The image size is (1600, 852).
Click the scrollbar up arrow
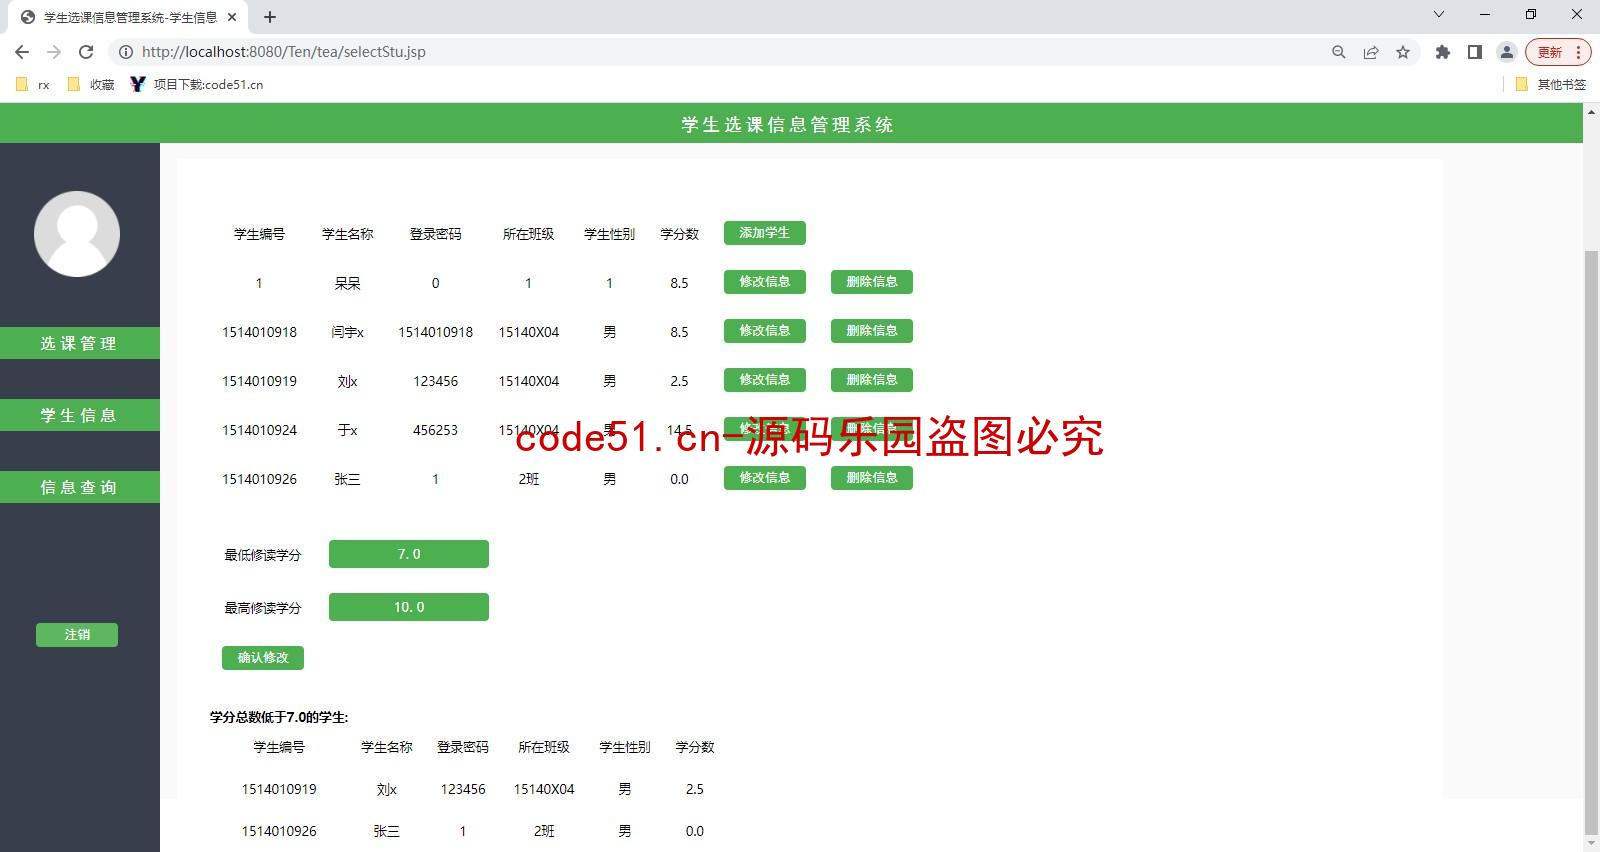point(1591,111)
